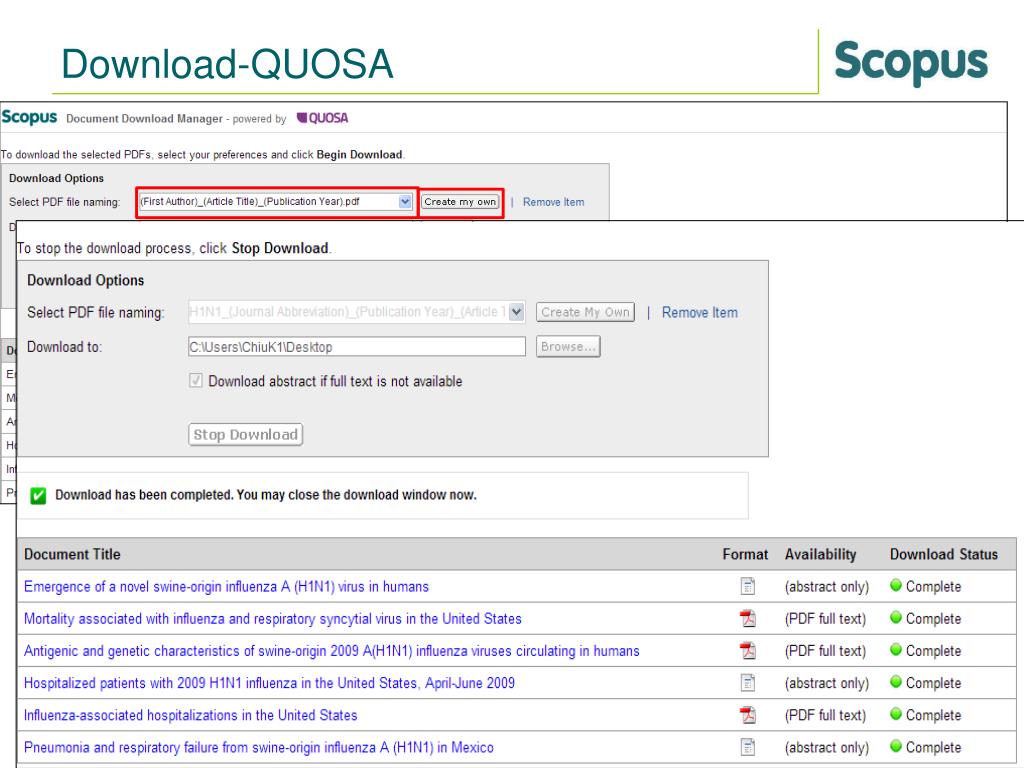The width and height of the screenshot is (1024, 768).
Task: Click the QUOSA logo in header
Action: tap(323, 118)
